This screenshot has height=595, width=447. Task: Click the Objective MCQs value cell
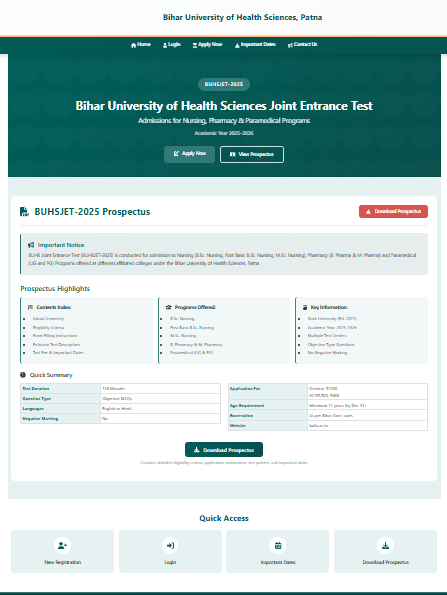coord(160,399)
